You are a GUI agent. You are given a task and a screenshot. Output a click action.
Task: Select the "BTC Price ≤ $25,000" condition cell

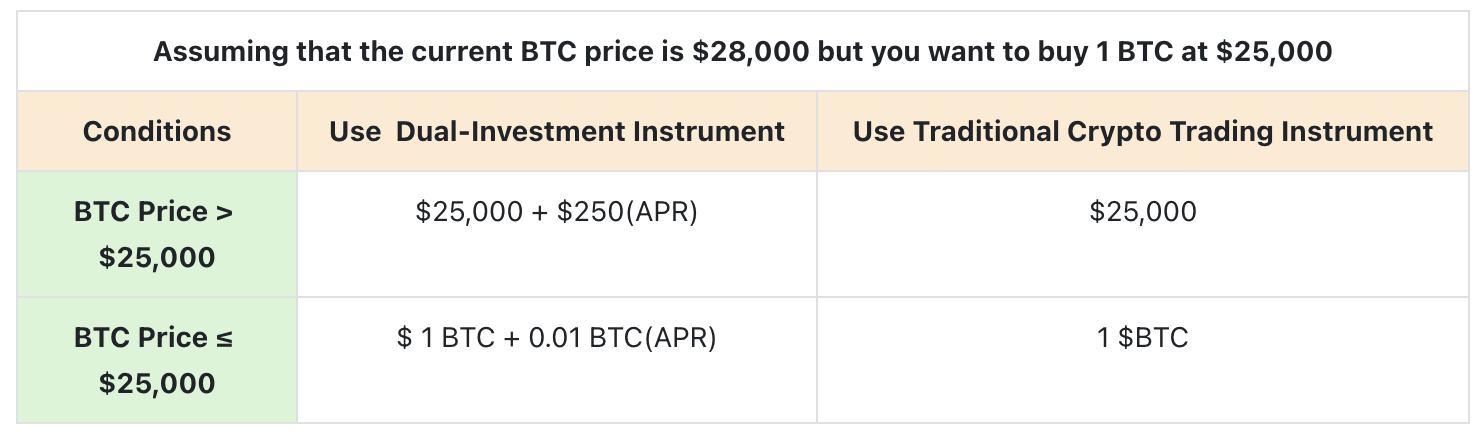157,360
